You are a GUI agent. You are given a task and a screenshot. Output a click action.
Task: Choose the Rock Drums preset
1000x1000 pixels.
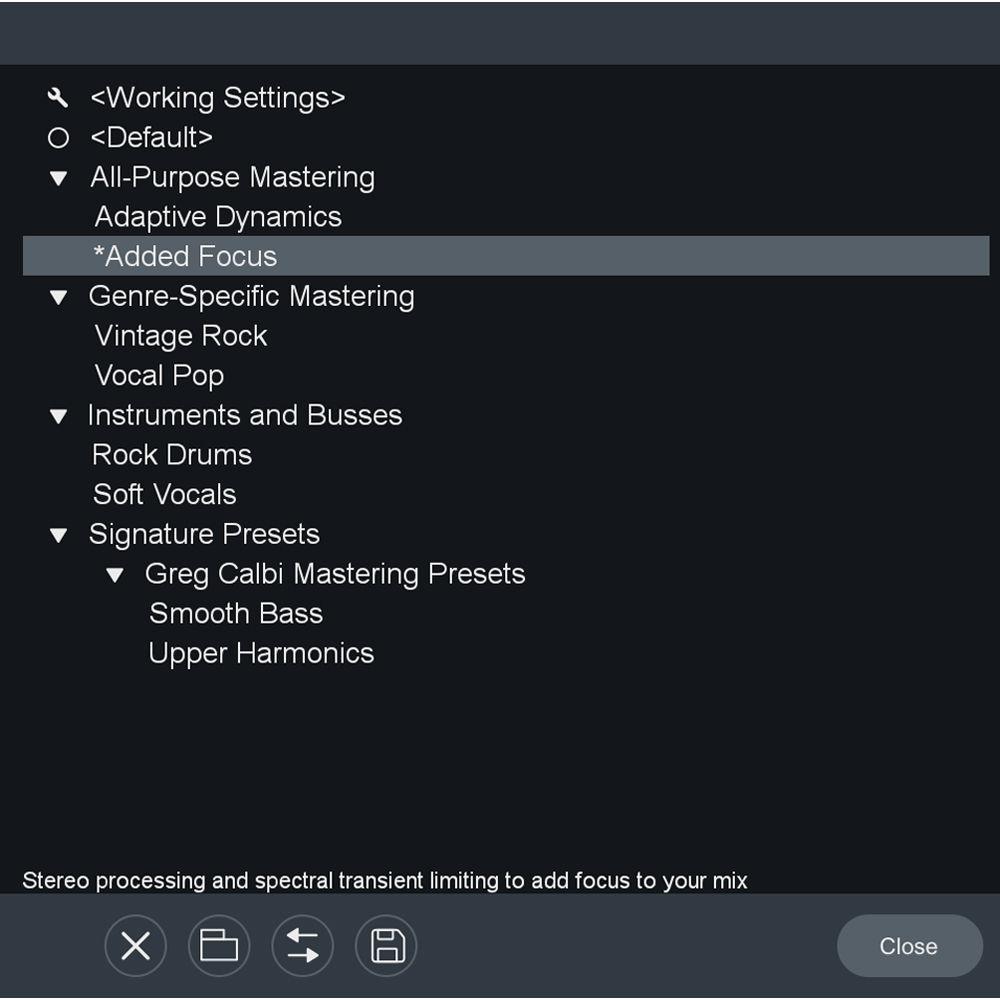[x=171, y=454]
